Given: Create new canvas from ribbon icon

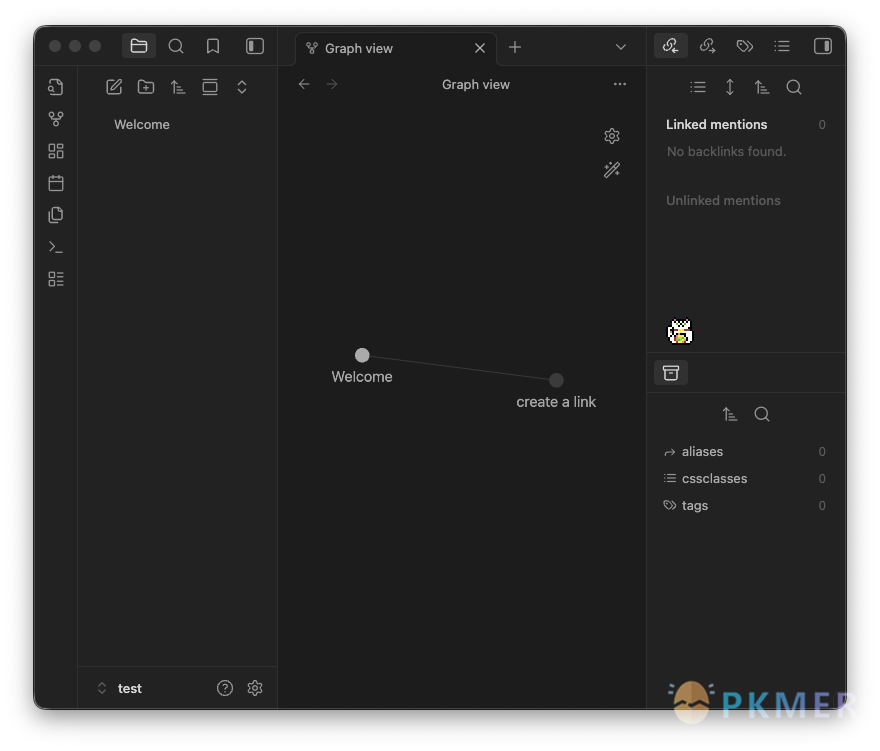Looking at the screenshot, I should (x=56, y=150).
